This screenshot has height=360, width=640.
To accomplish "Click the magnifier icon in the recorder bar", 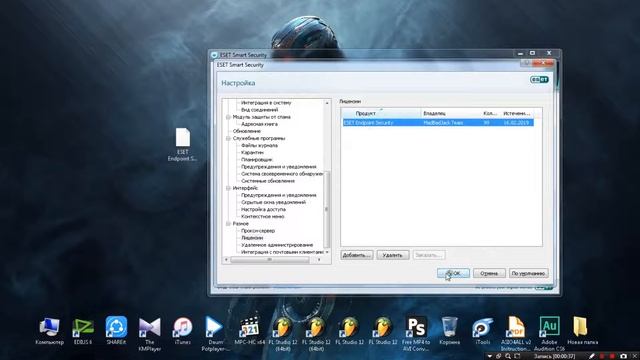I will pyautogui.click(x=508, y=356).
